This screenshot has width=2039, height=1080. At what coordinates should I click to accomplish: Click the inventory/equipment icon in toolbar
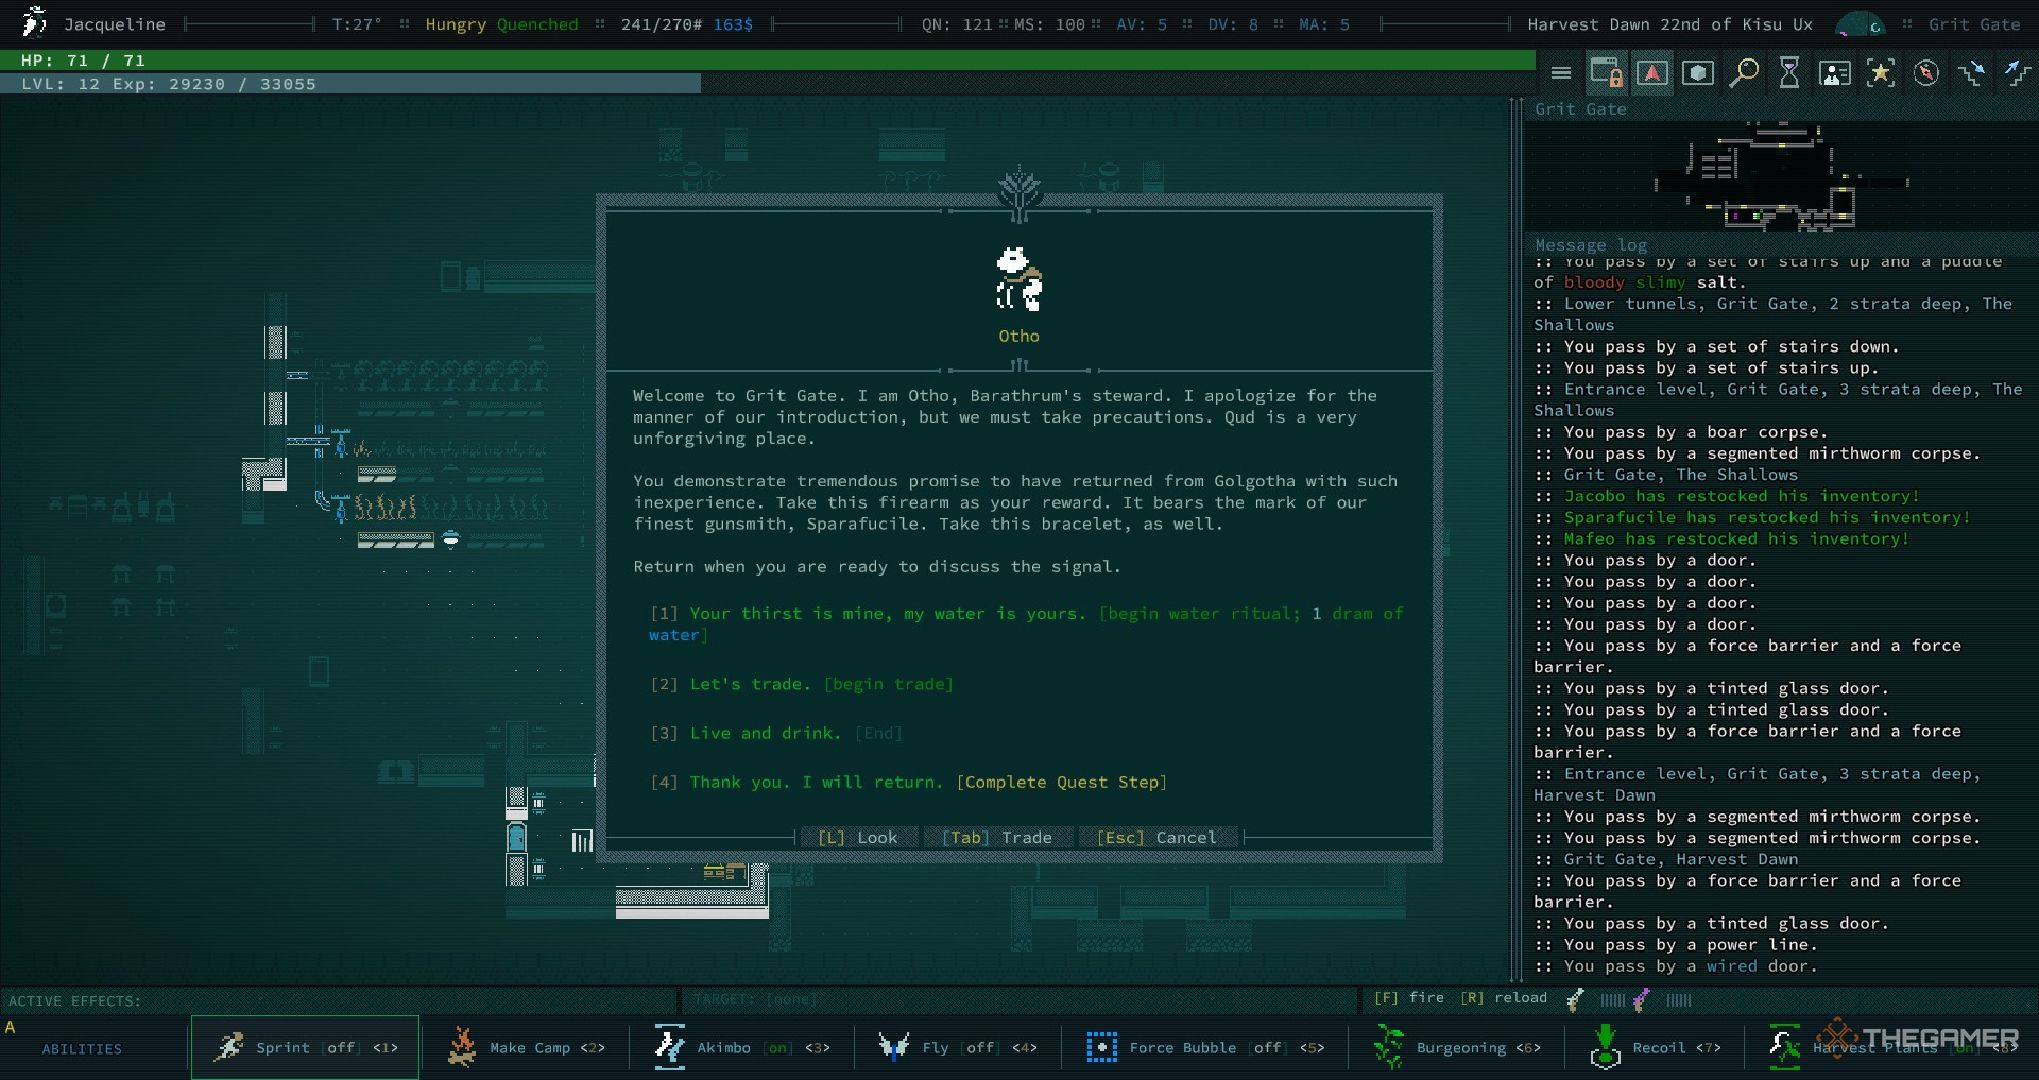point(1698,74)
